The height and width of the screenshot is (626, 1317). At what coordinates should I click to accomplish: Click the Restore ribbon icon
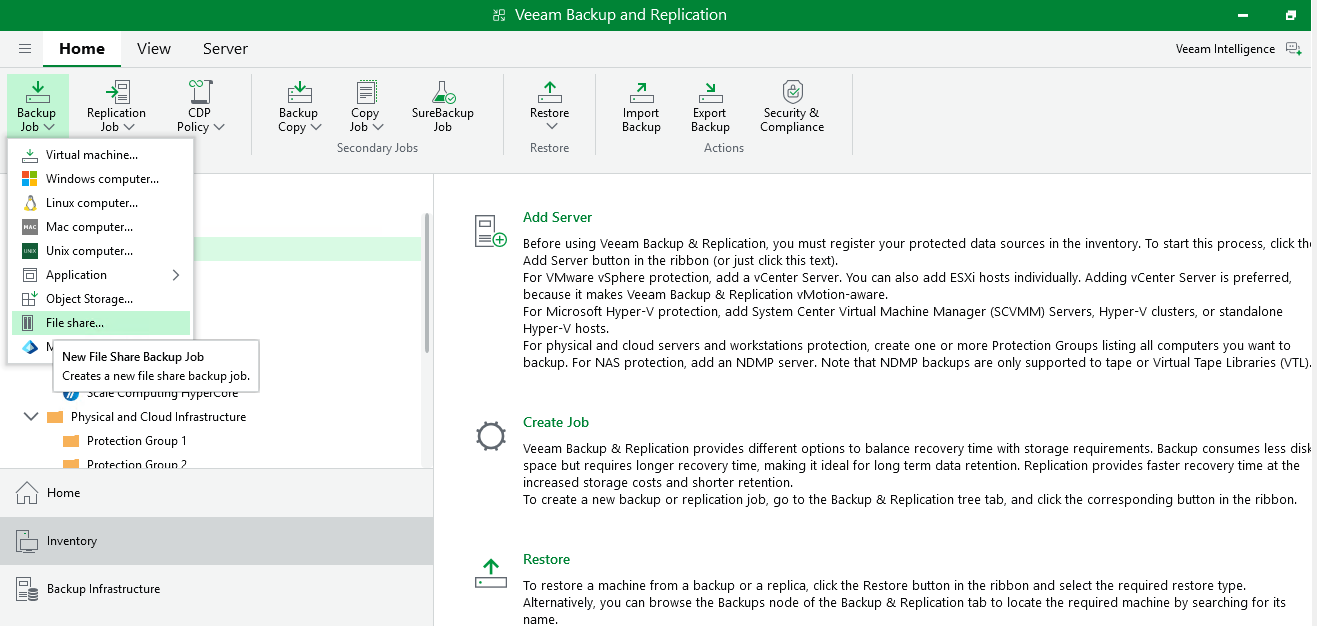549,92
